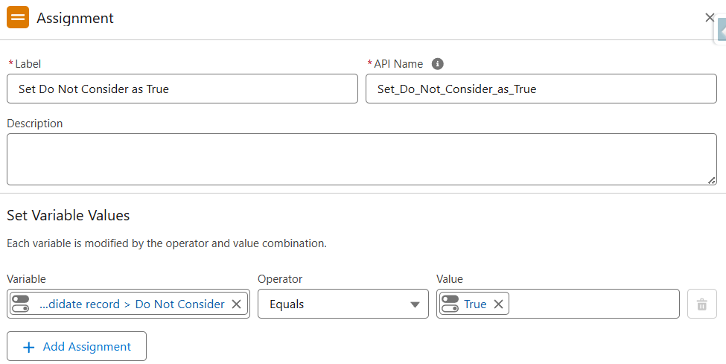Focus the API Name input field
726x364 pixels.
tap(541, 89)
